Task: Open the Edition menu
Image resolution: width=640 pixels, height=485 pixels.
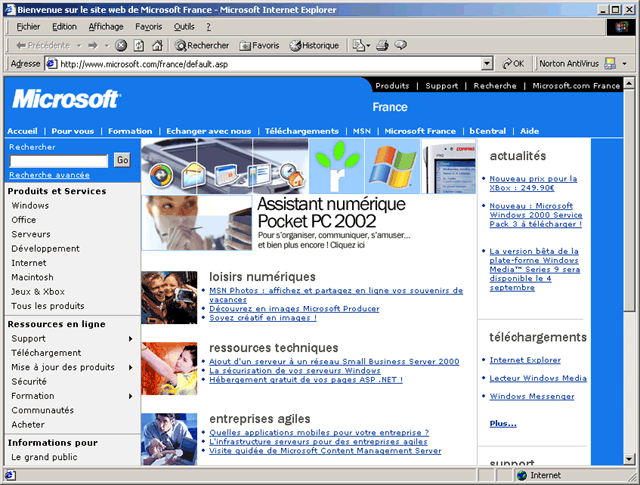Action: pyautogui.click(x=64, y=27)
